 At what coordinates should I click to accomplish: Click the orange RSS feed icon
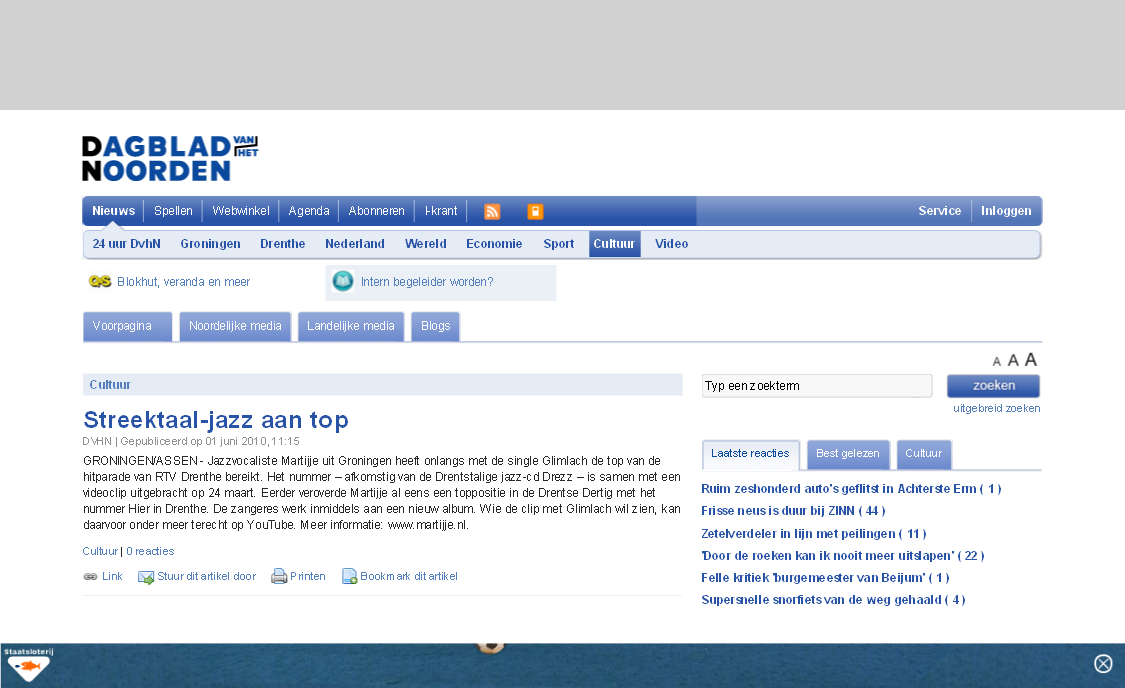click(x=492, y=211)
